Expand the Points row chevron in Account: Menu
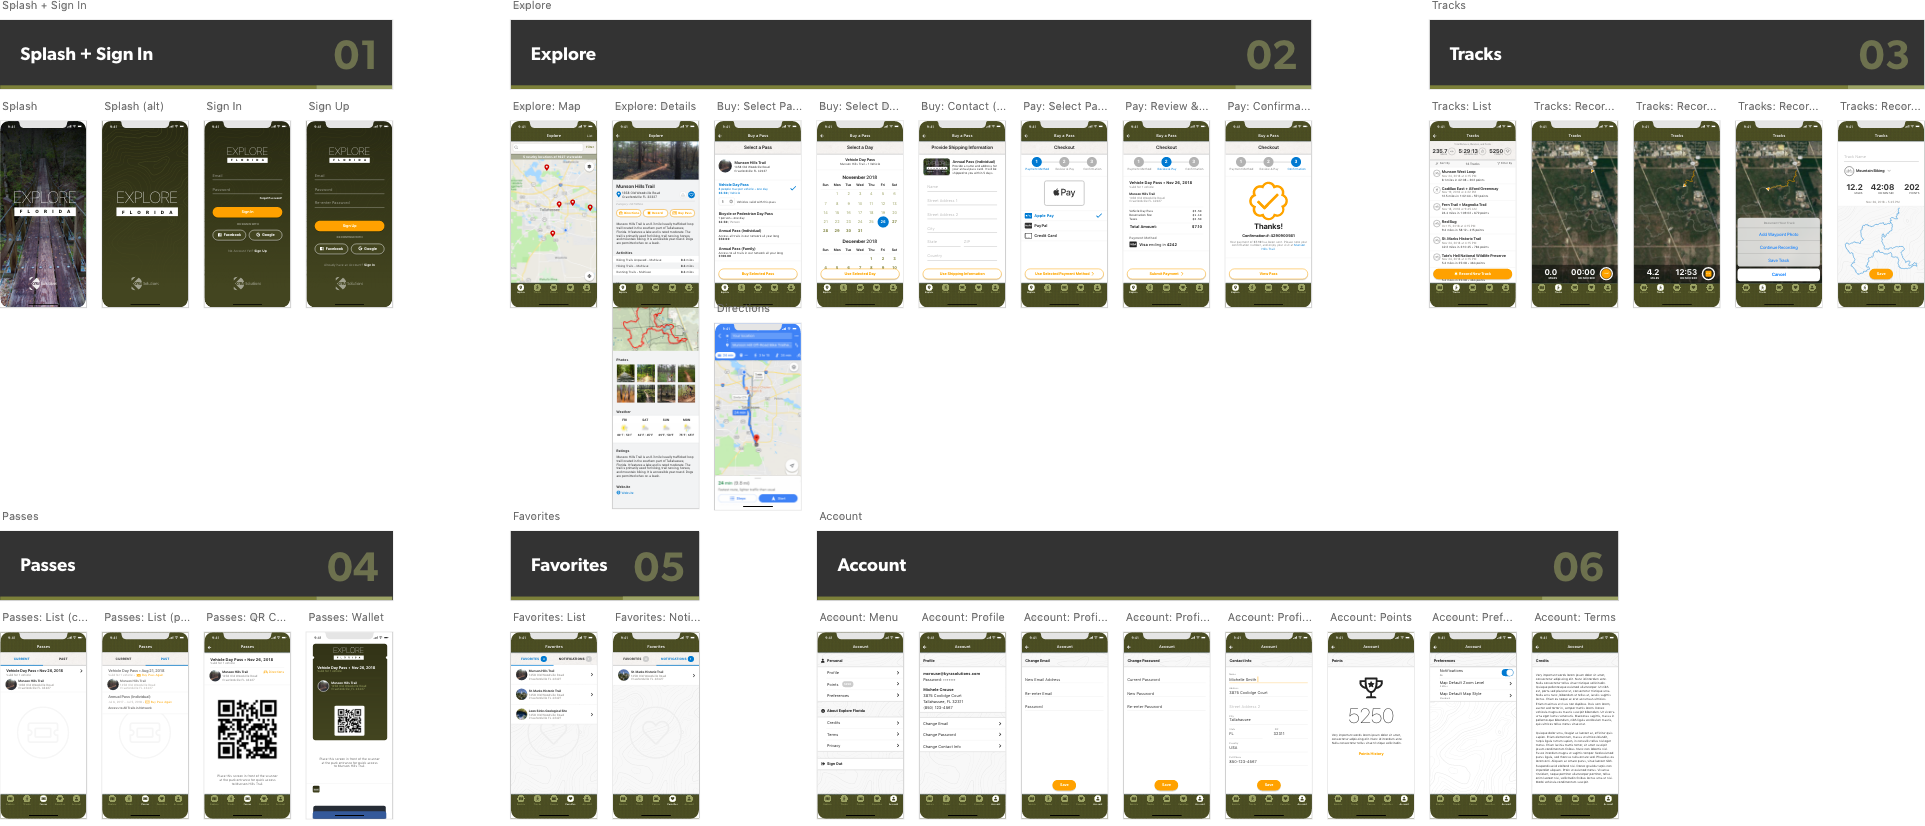 (x=898, y=684)
